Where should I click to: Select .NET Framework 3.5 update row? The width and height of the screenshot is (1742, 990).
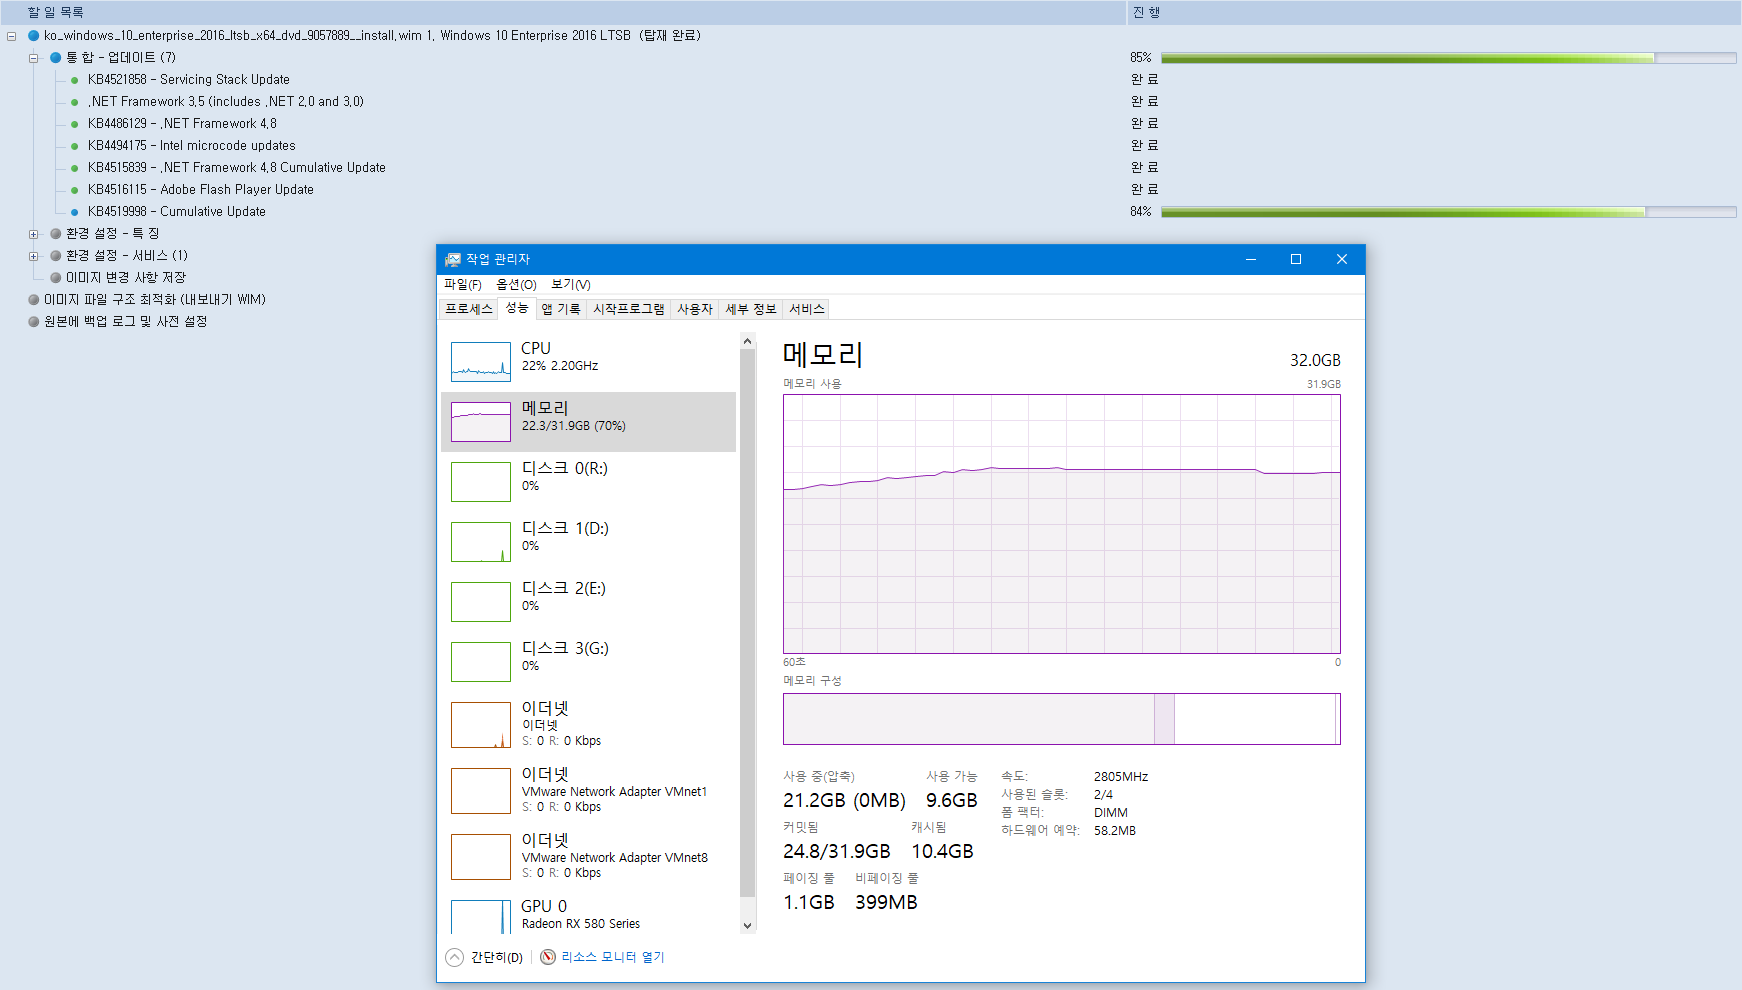click(x=226, y=102)
